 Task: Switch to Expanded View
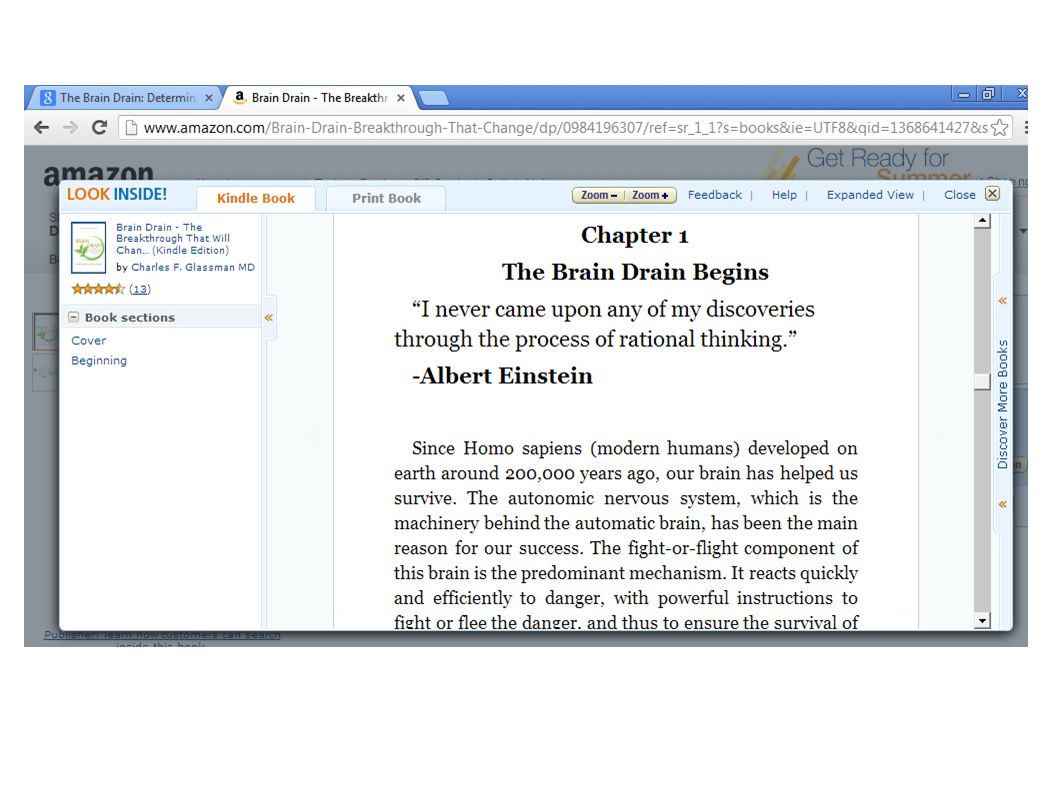coord(870,195)
